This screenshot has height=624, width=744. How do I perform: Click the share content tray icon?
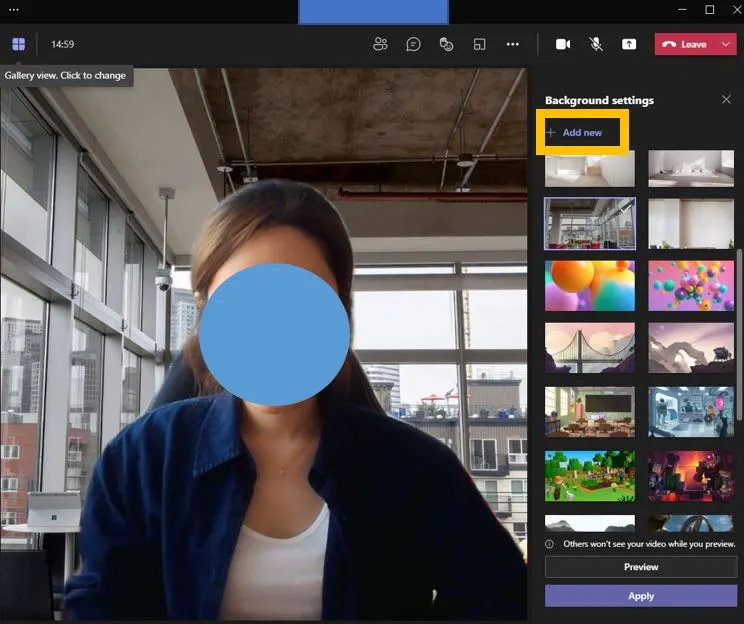coord(629,44)
